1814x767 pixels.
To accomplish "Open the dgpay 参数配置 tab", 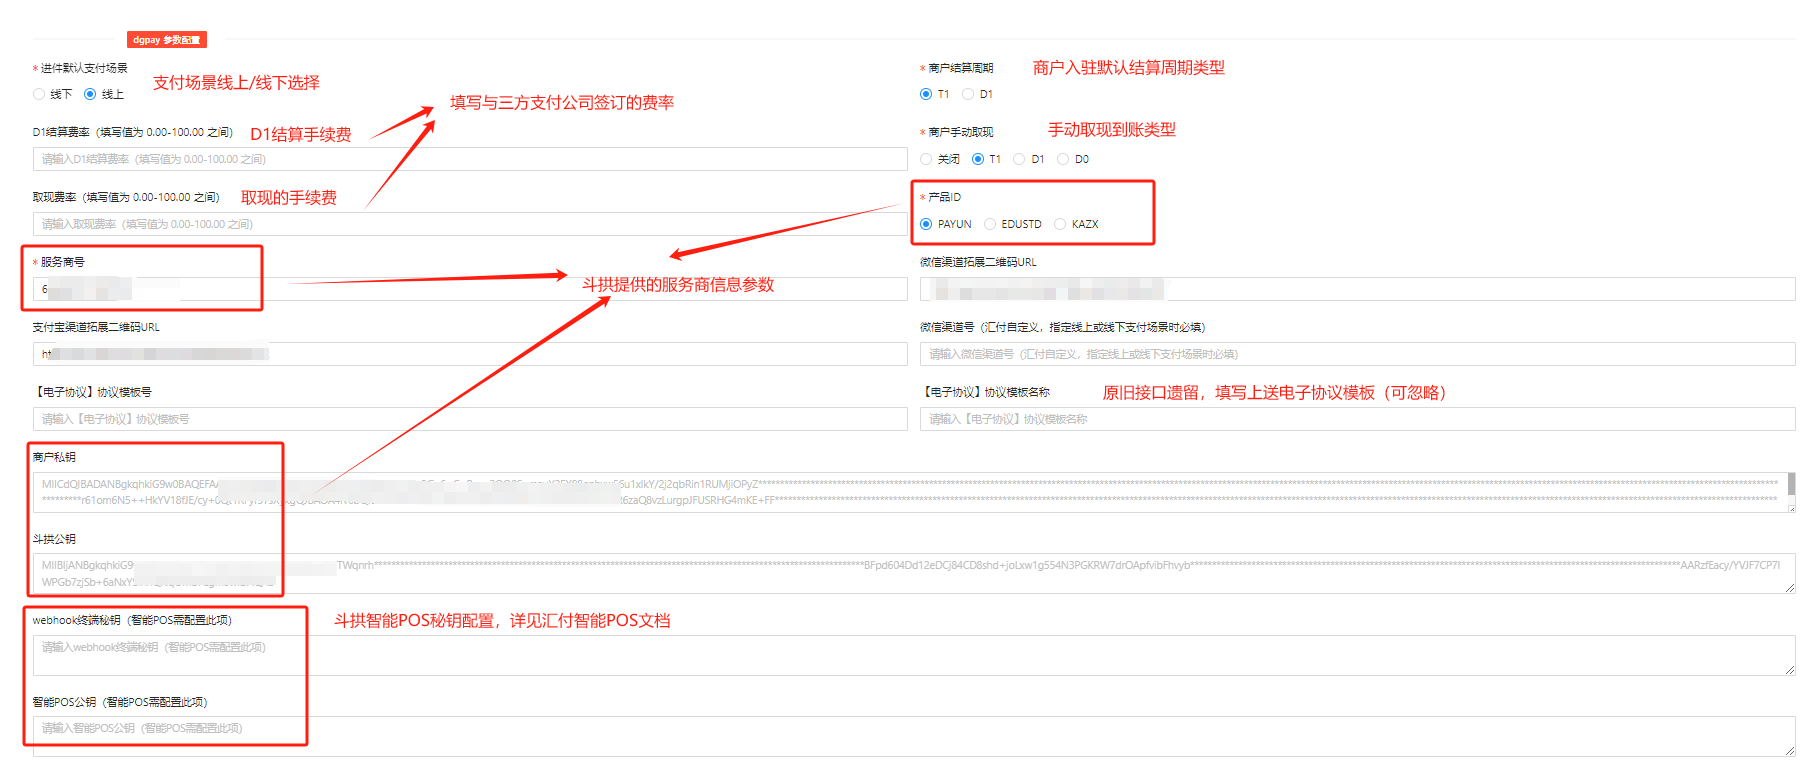I will coord(166,40).
